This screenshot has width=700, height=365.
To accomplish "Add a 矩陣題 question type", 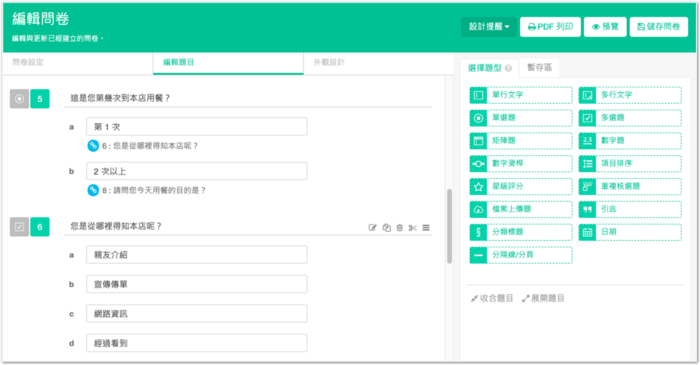I will [521, 141].
